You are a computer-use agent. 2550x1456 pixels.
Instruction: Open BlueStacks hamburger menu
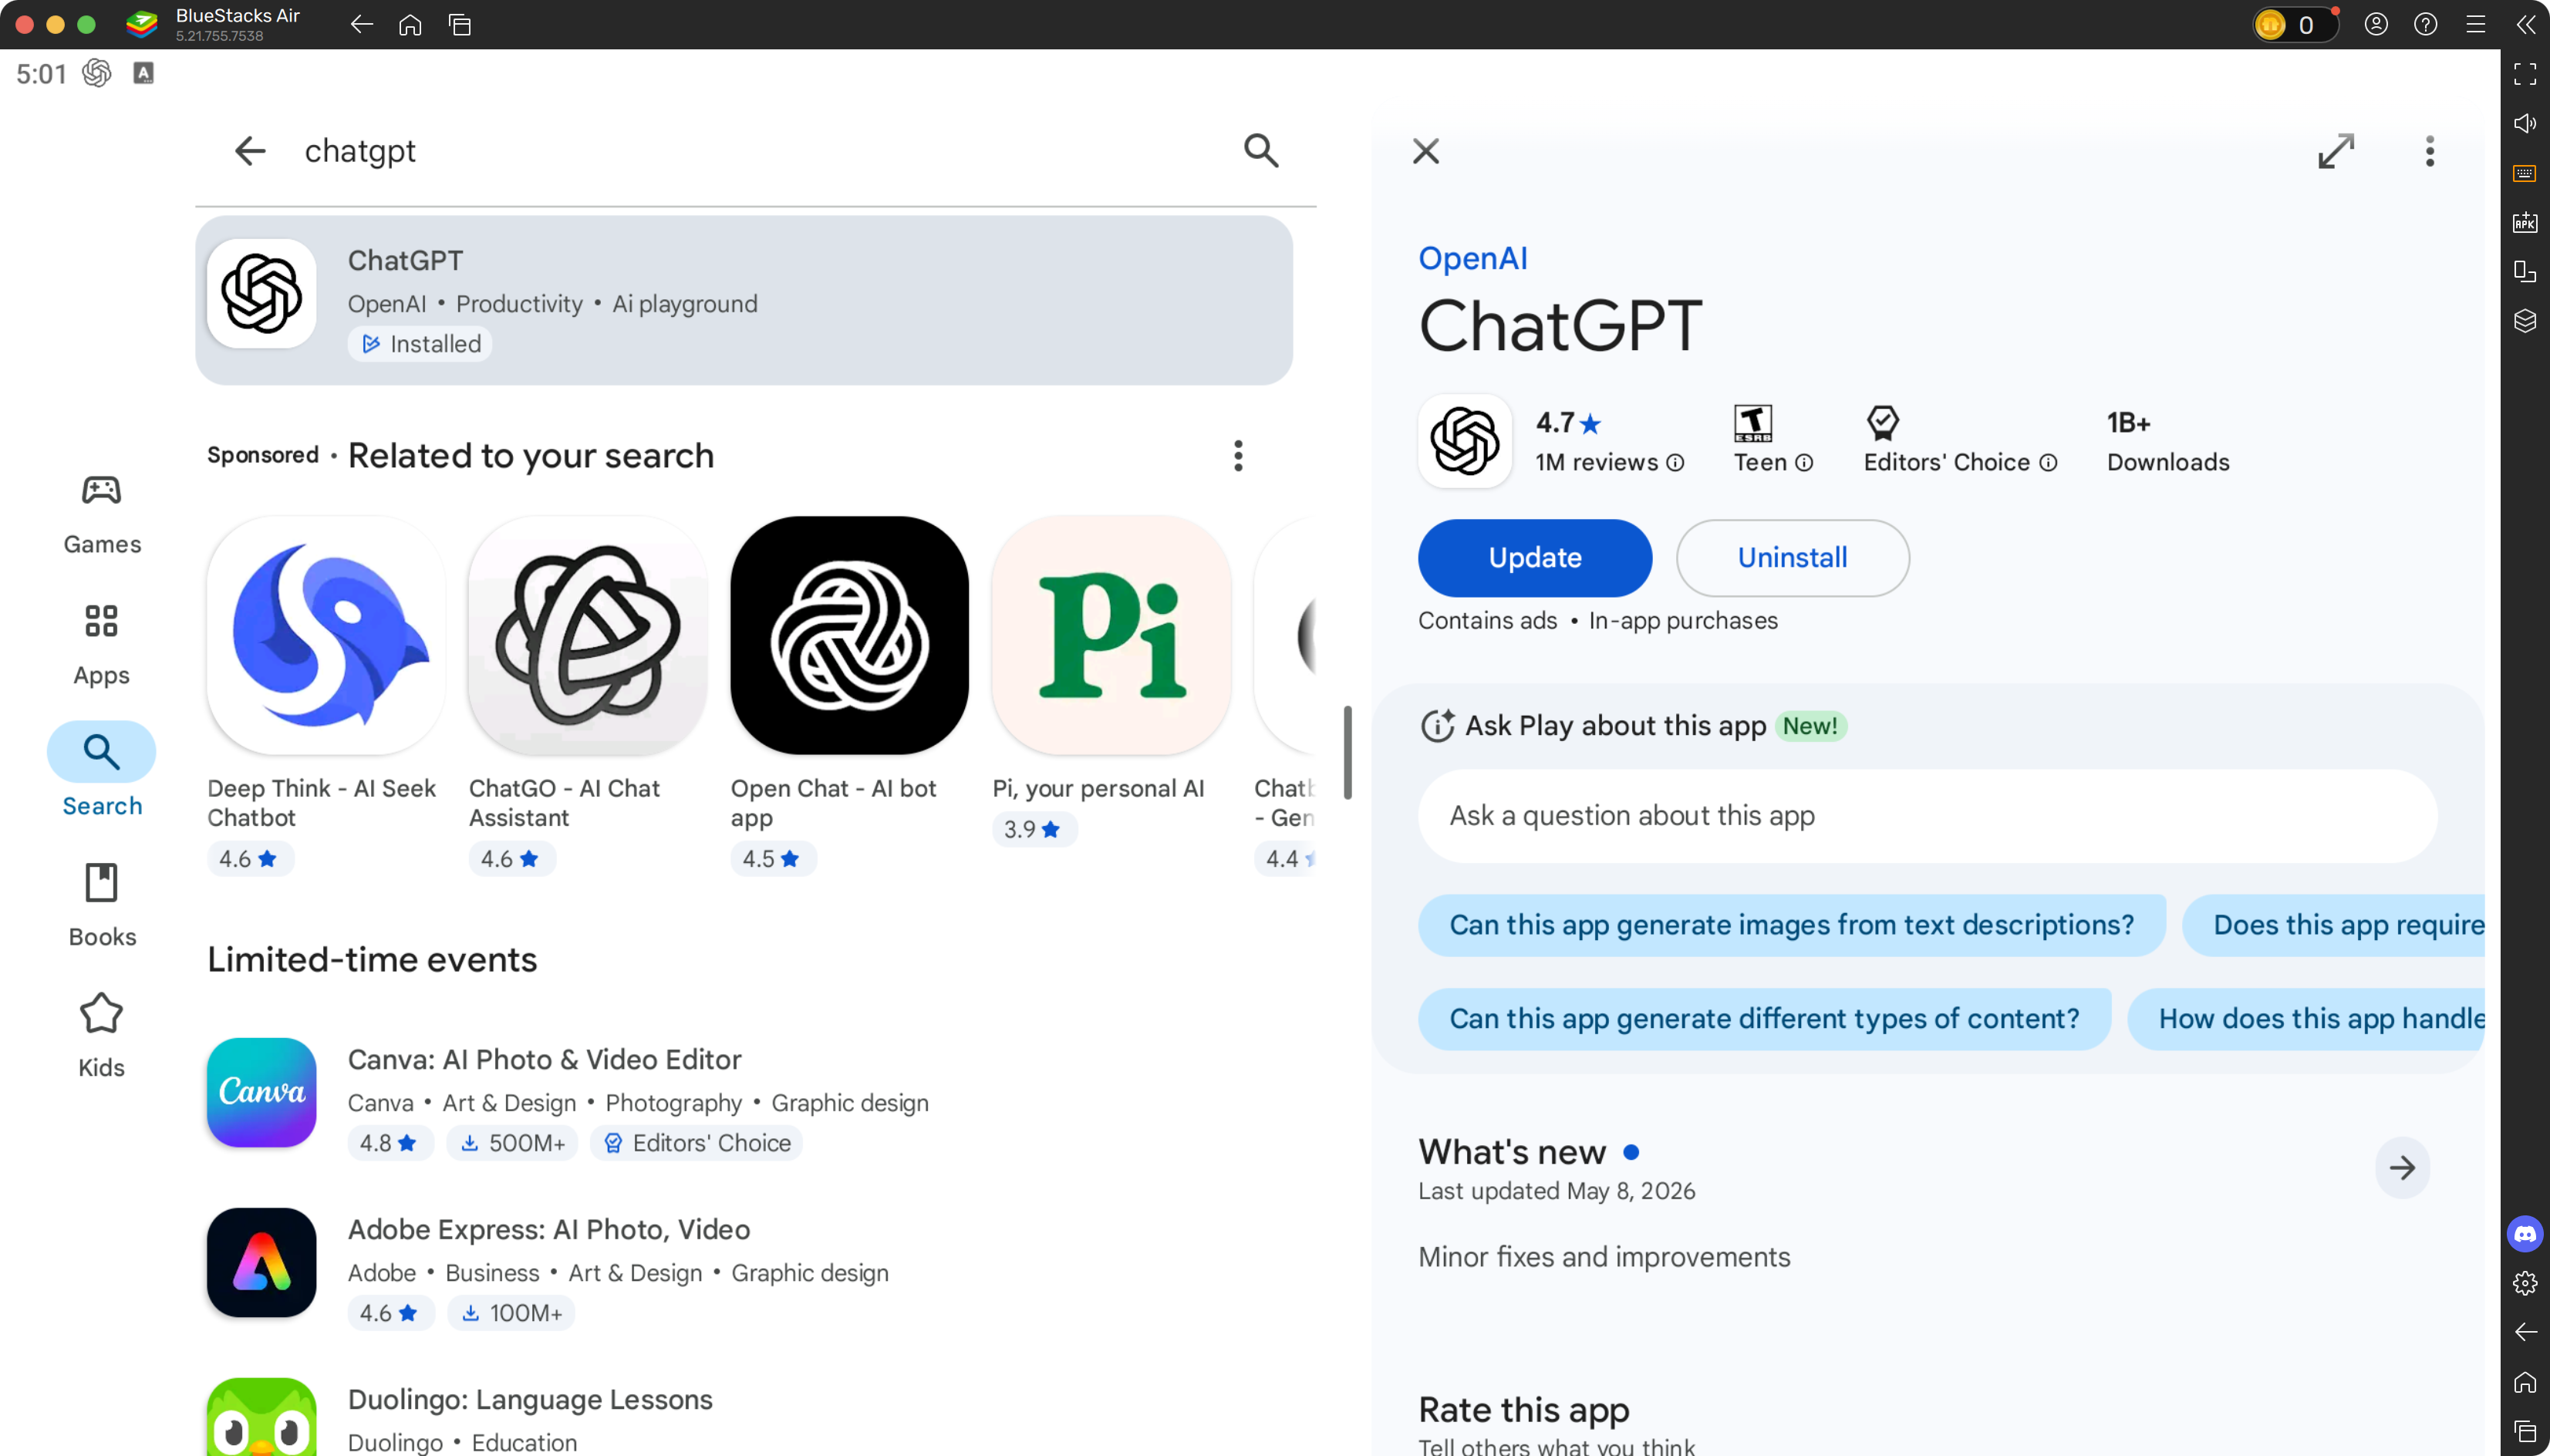2476,25
